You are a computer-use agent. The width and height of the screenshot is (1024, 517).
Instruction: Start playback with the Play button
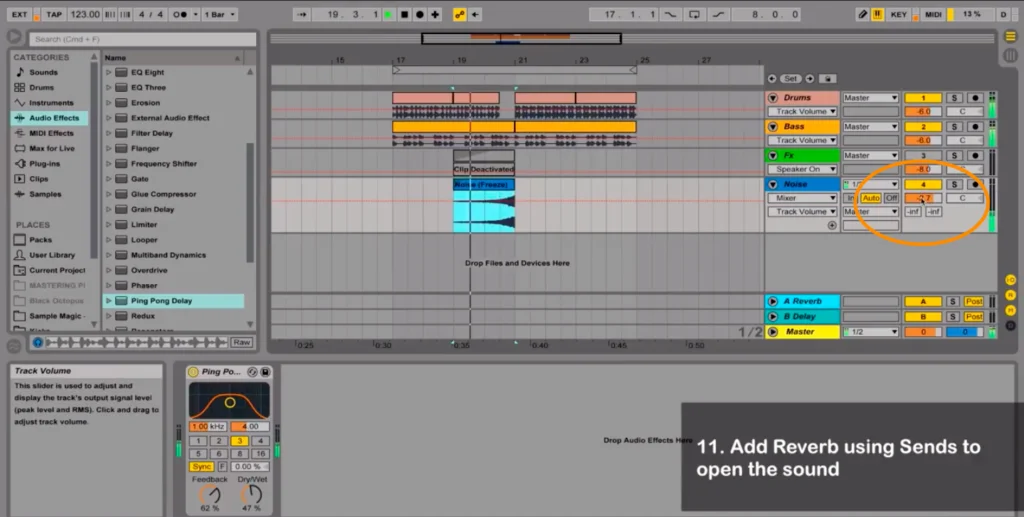click(389, 14)
